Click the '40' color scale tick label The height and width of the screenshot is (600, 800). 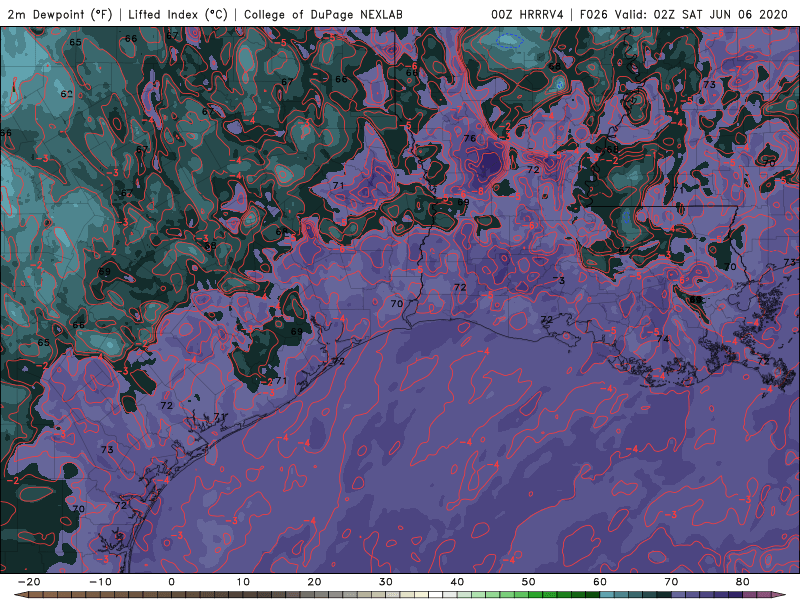pyautogui.click(x=457, y=582)
